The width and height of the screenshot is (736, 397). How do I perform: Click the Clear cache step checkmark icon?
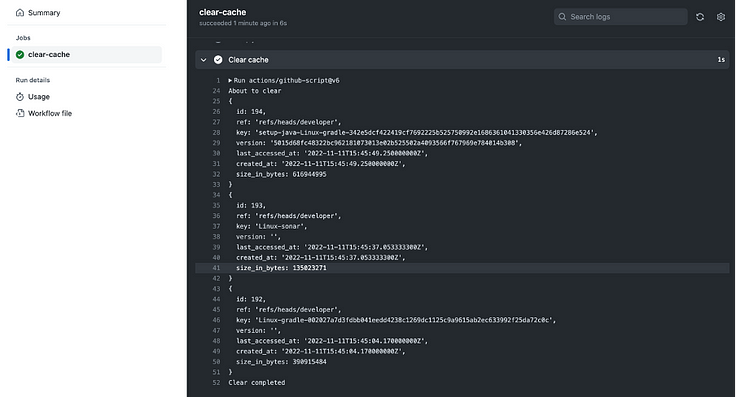(218, 60)
